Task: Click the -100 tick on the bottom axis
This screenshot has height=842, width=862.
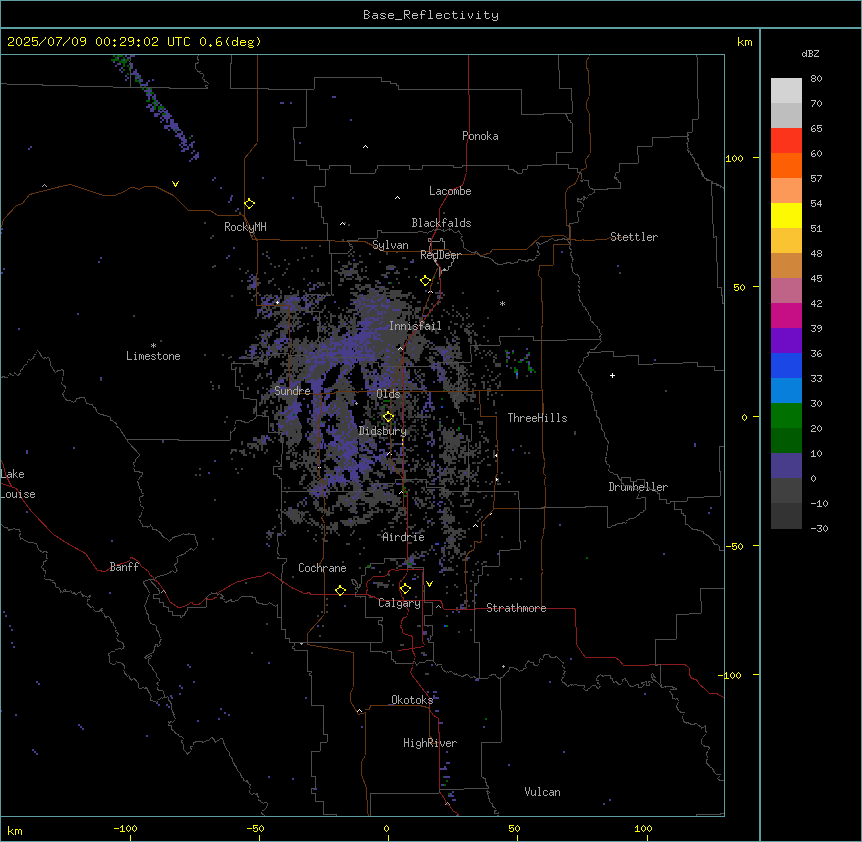Action: [x=126, y=829]
